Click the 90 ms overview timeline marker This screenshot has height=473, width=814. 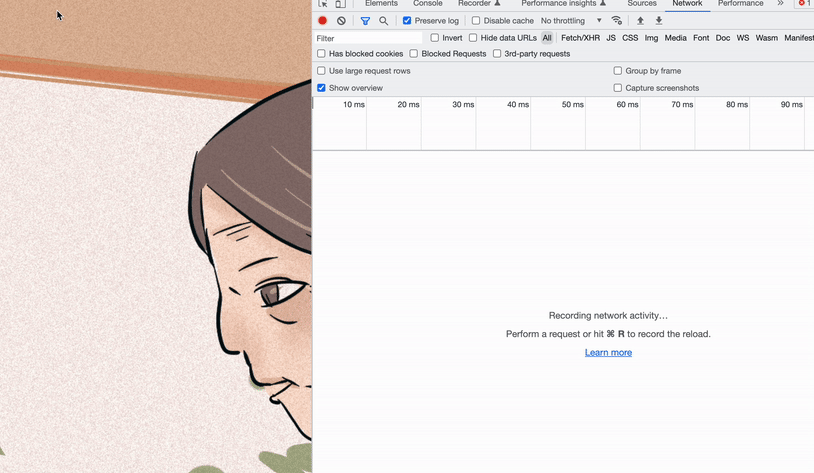point(792,104)
